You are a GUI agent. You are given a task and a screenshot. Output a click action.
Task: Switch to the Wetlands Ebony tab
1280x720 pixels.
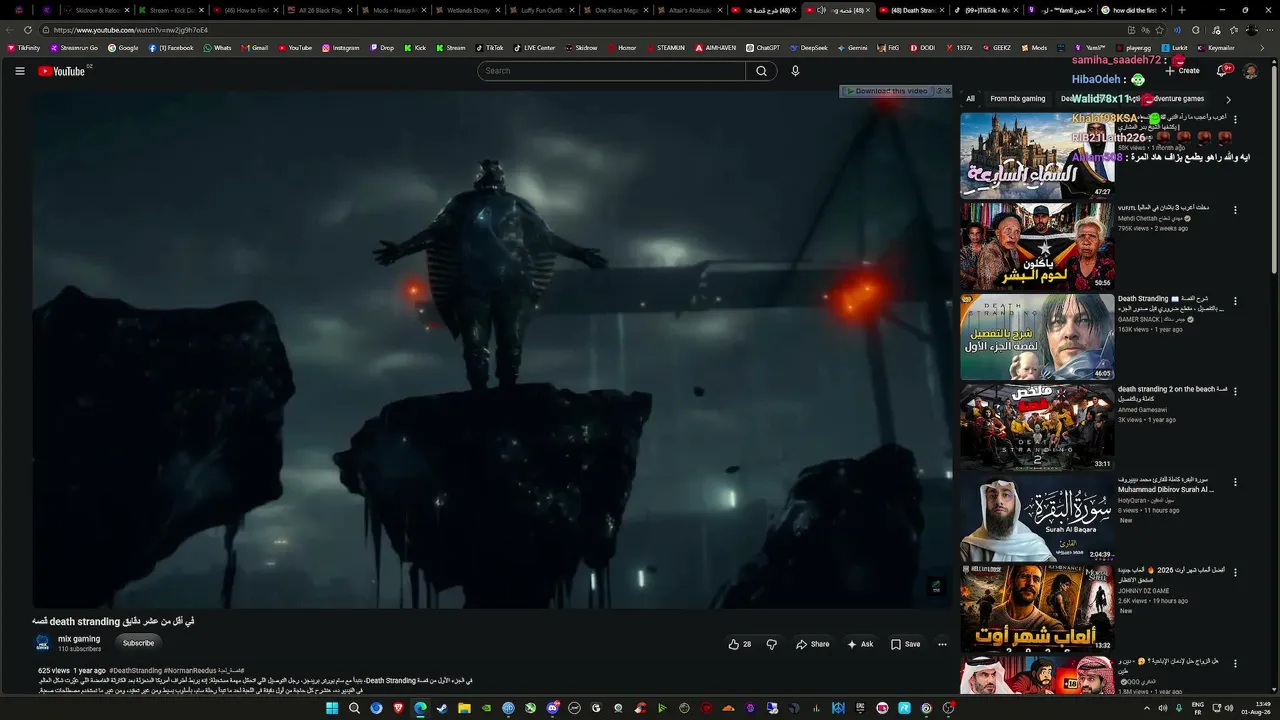pos(468,10)
